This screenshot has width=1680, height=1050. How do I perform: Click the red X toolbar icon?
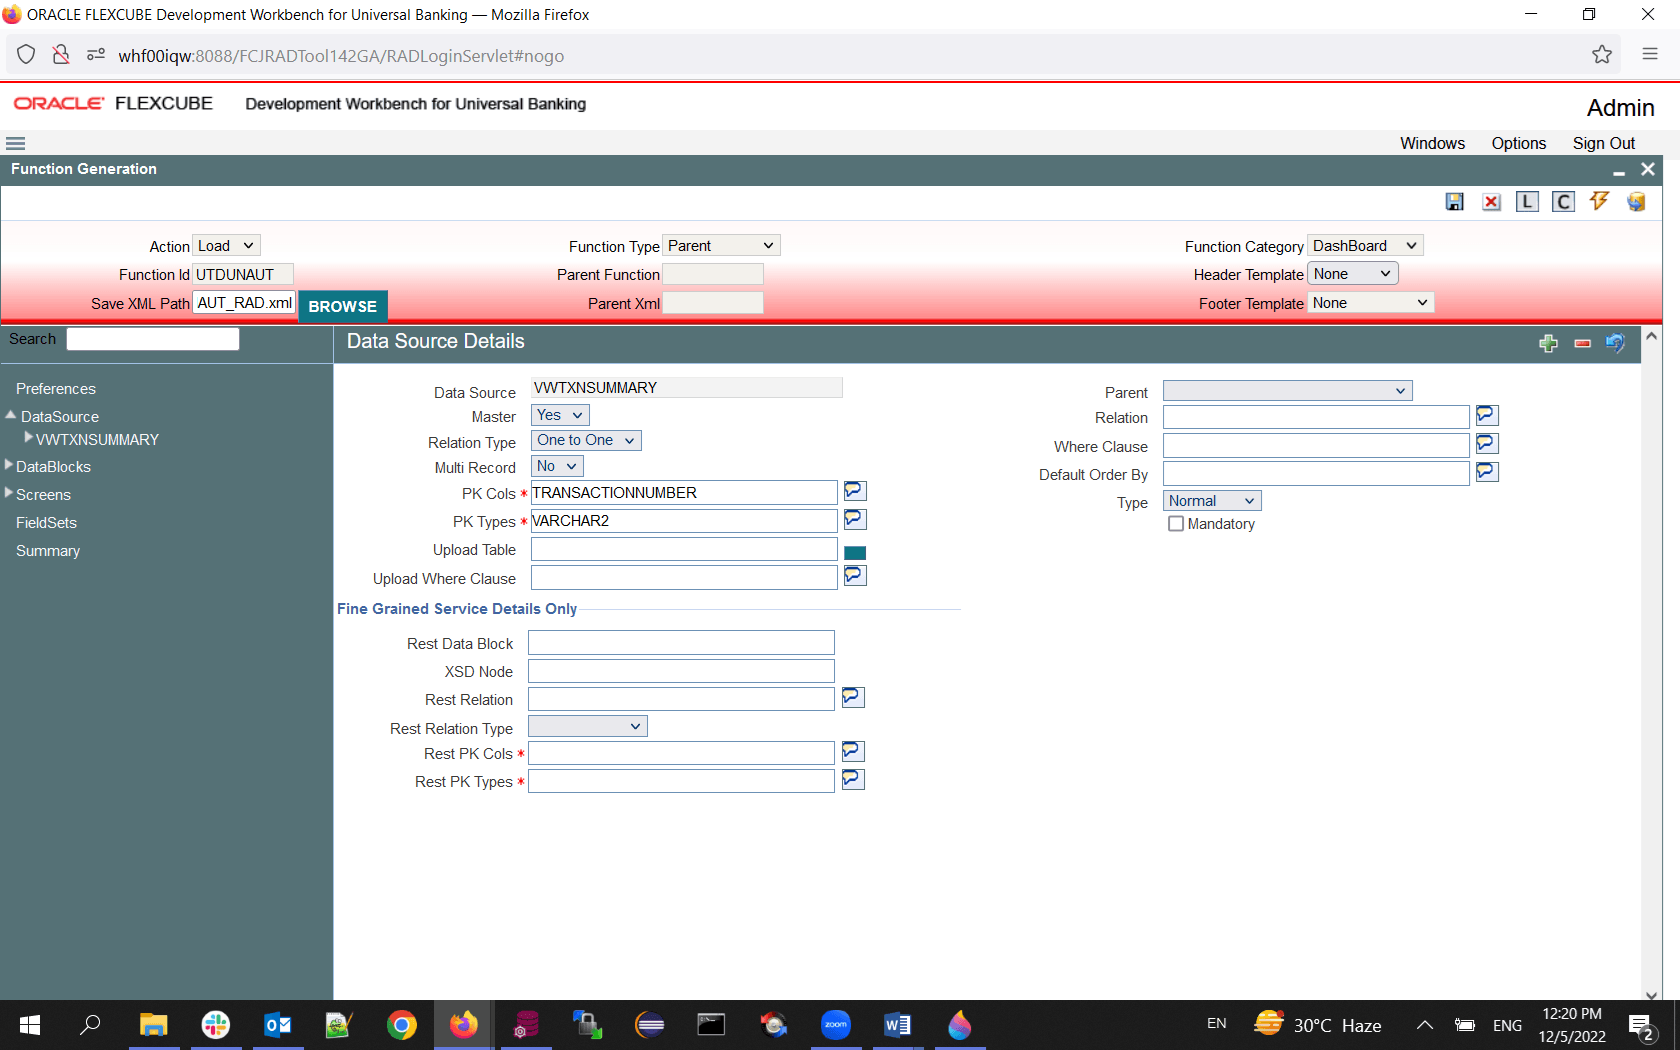point(1491,202)
